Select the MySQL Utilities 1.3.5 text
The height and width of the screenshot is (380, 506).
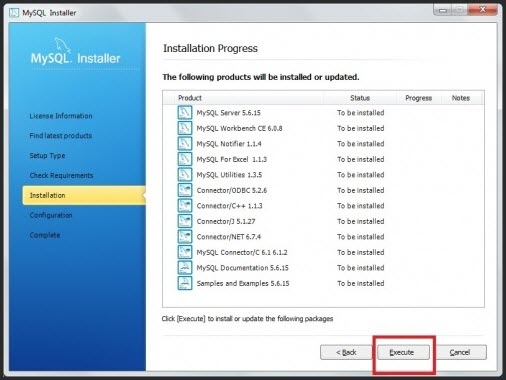(229, 175)
